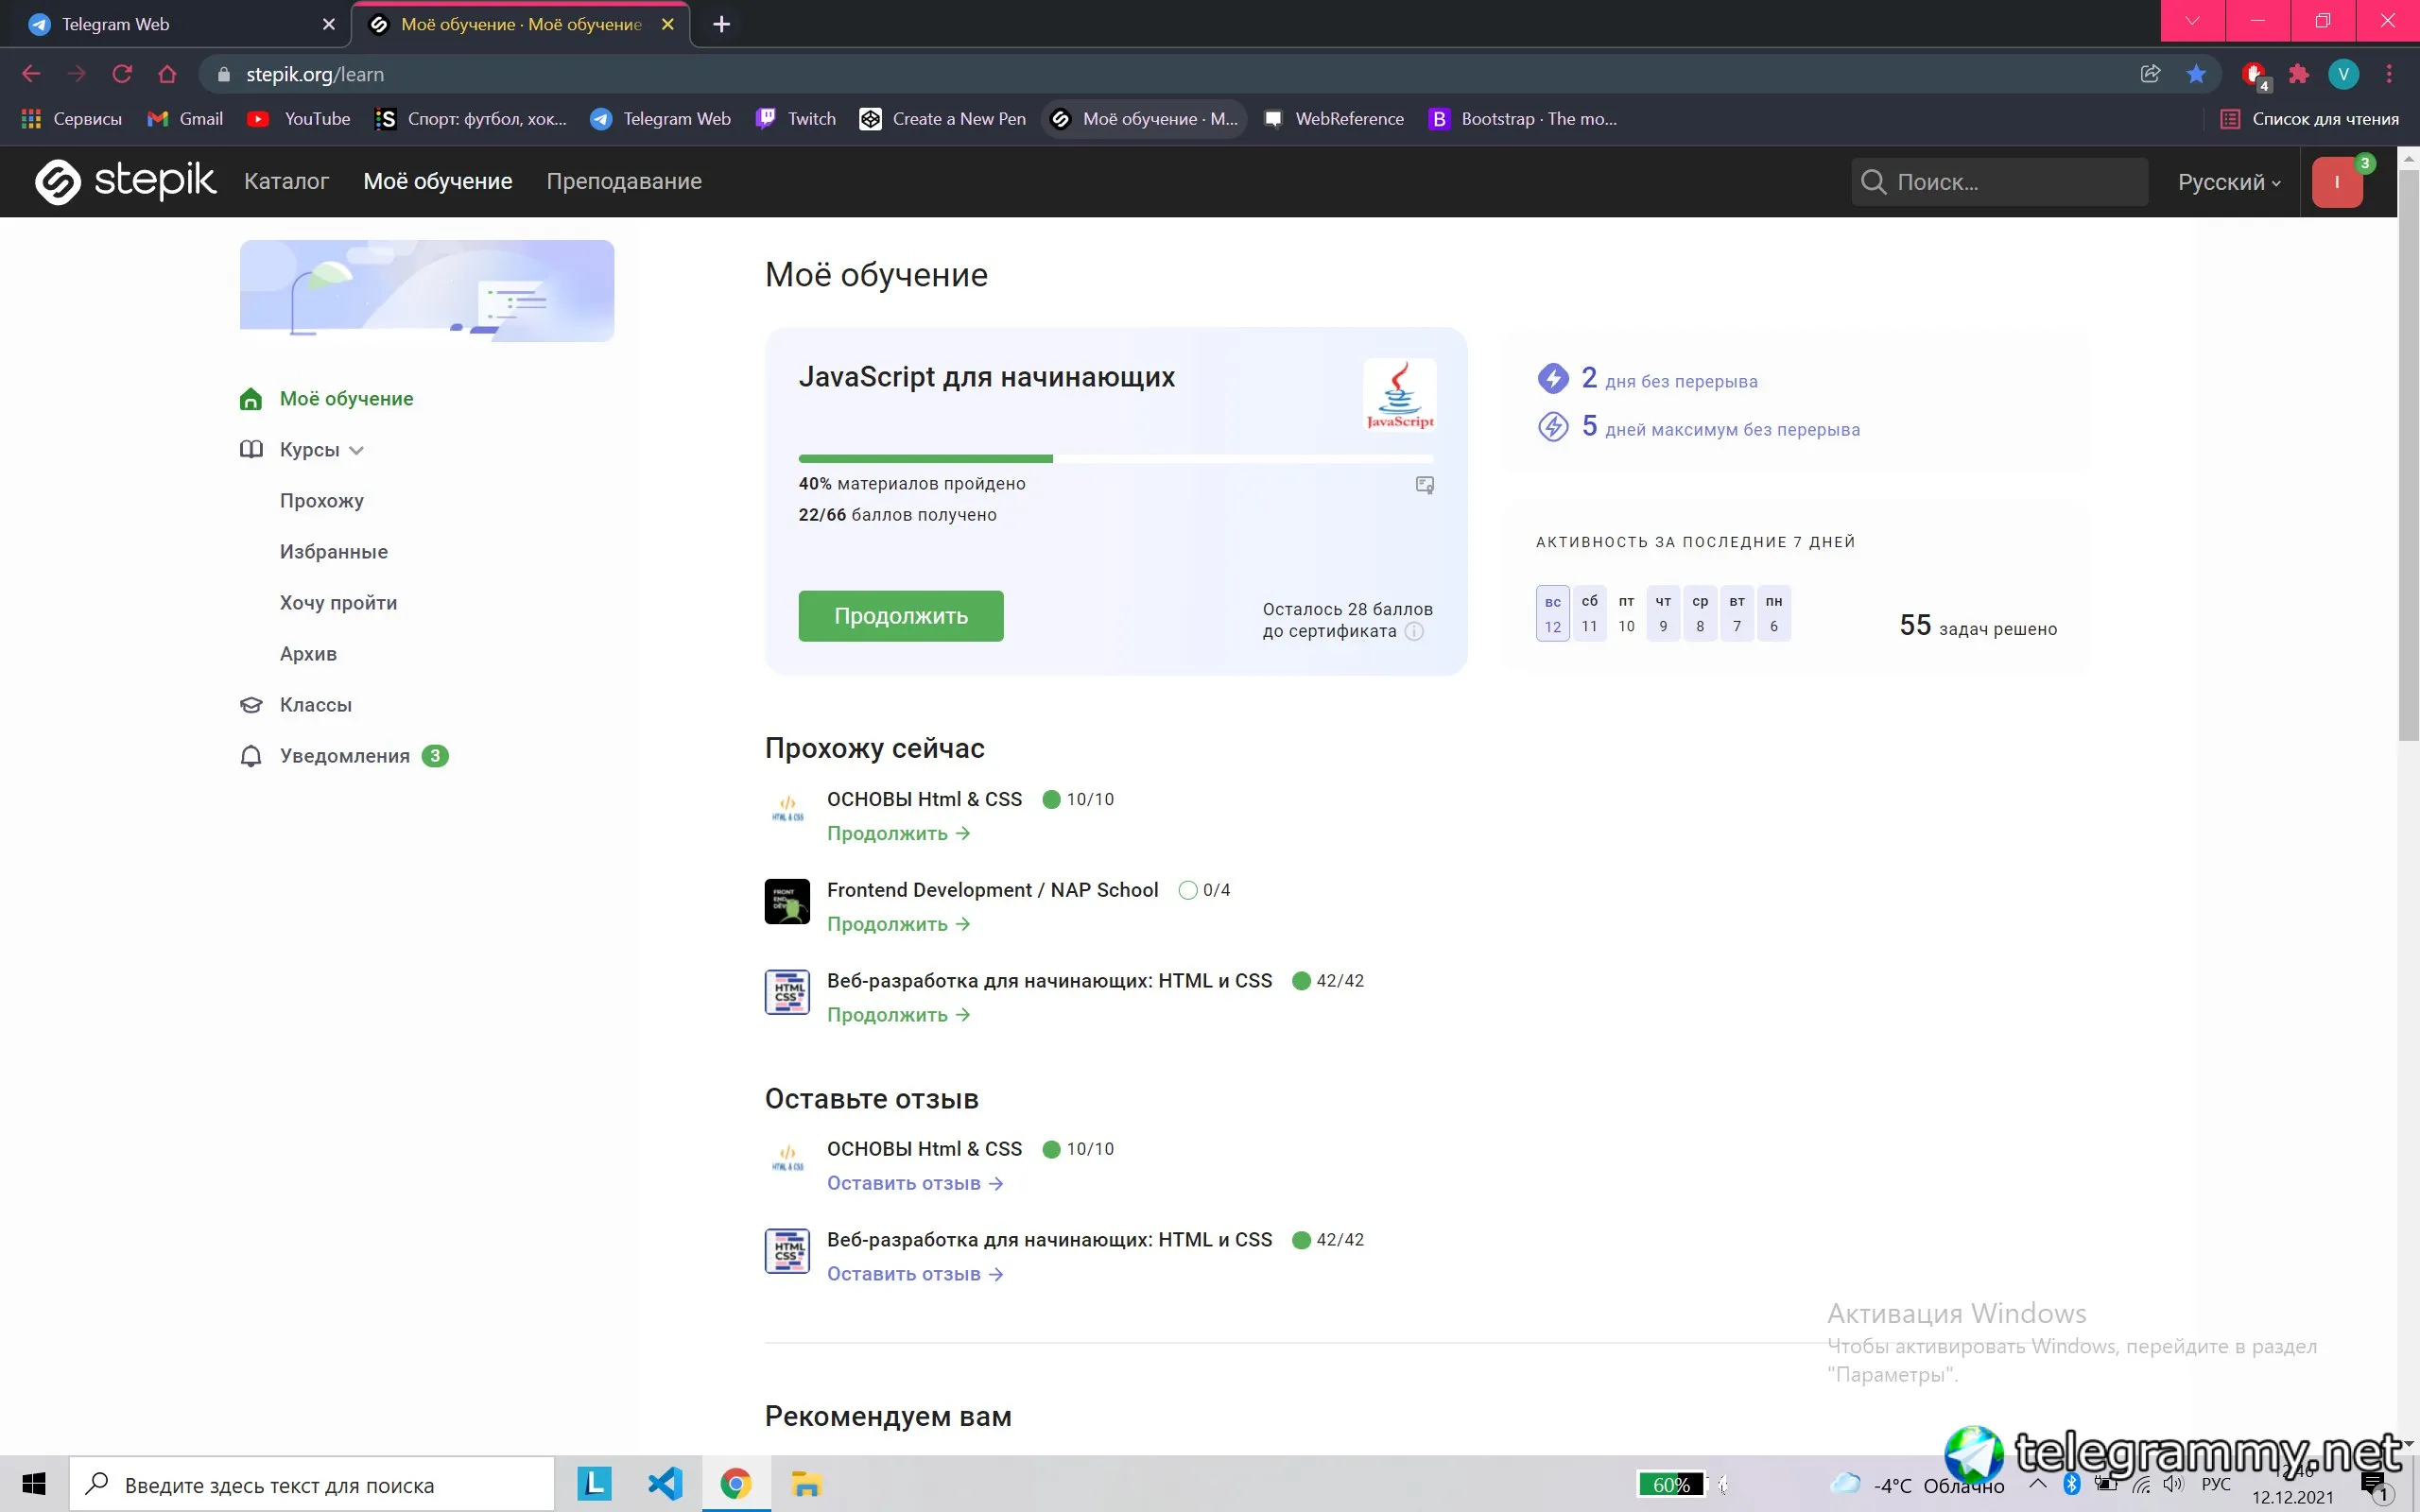This screenshot has height=1512, width=2420.
Task: Click the Stepik logo in header
Action: [x=125, y=181]
